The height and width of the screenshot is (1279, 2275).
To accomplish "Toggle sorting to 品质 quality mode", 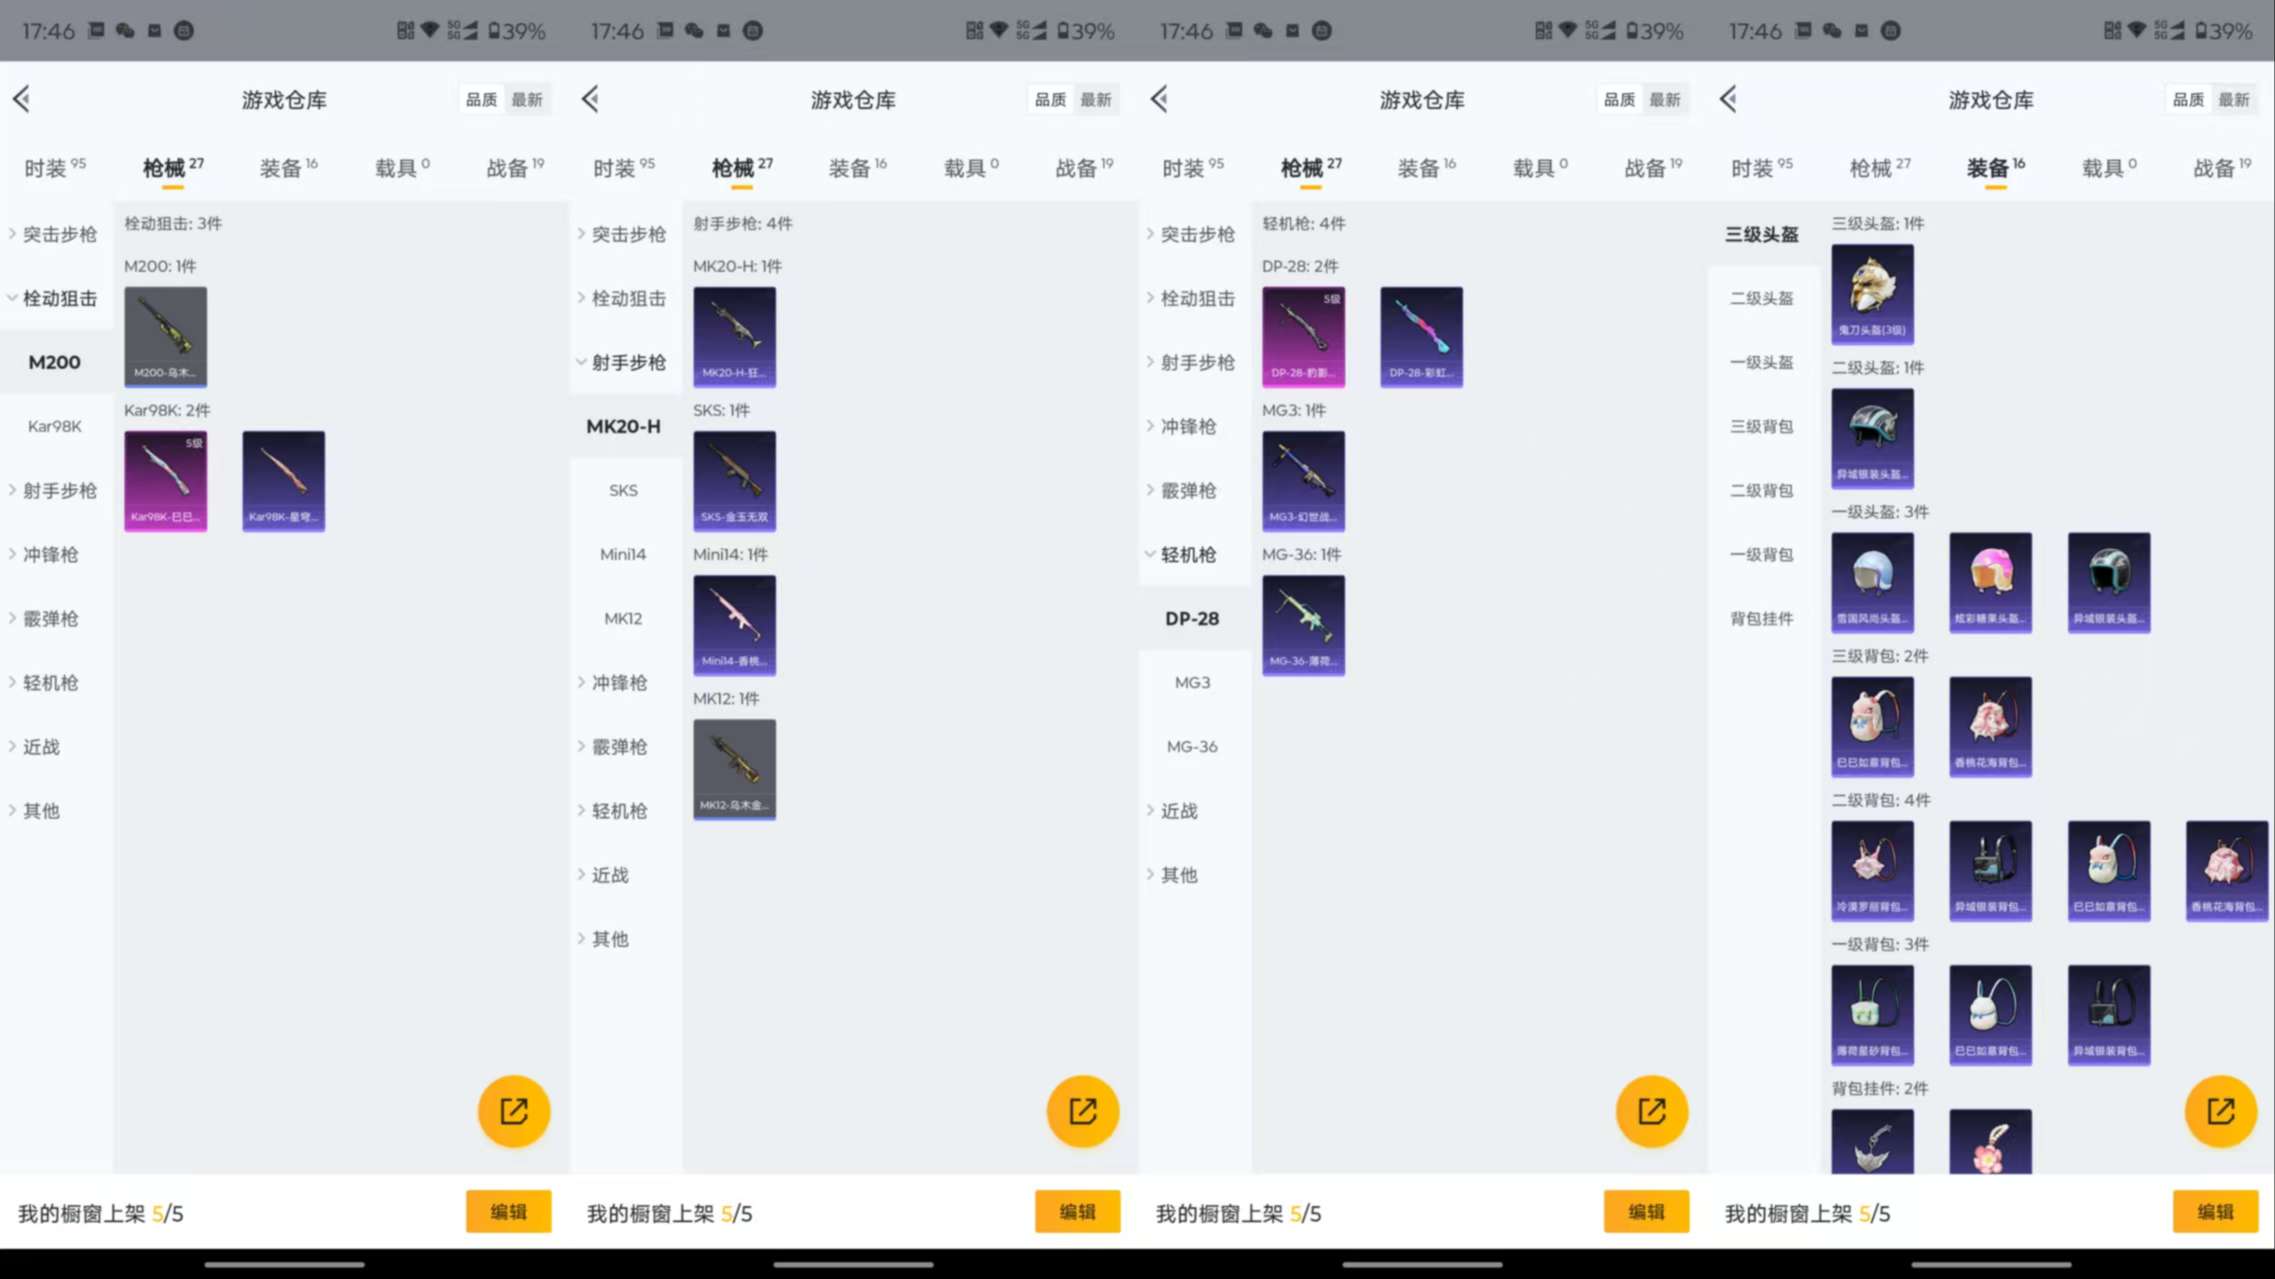I will [2186, 99].
